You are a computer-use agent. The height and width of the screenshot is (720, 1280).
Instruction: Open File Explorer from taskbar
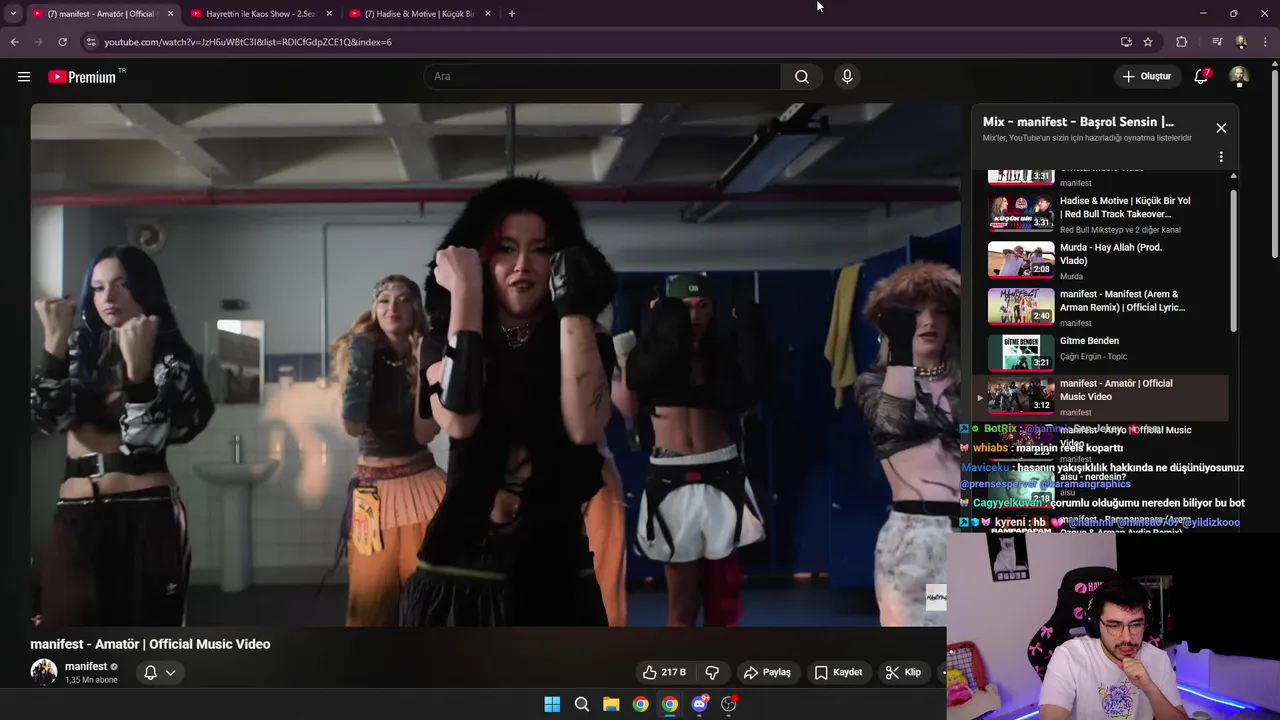(611, 704)
